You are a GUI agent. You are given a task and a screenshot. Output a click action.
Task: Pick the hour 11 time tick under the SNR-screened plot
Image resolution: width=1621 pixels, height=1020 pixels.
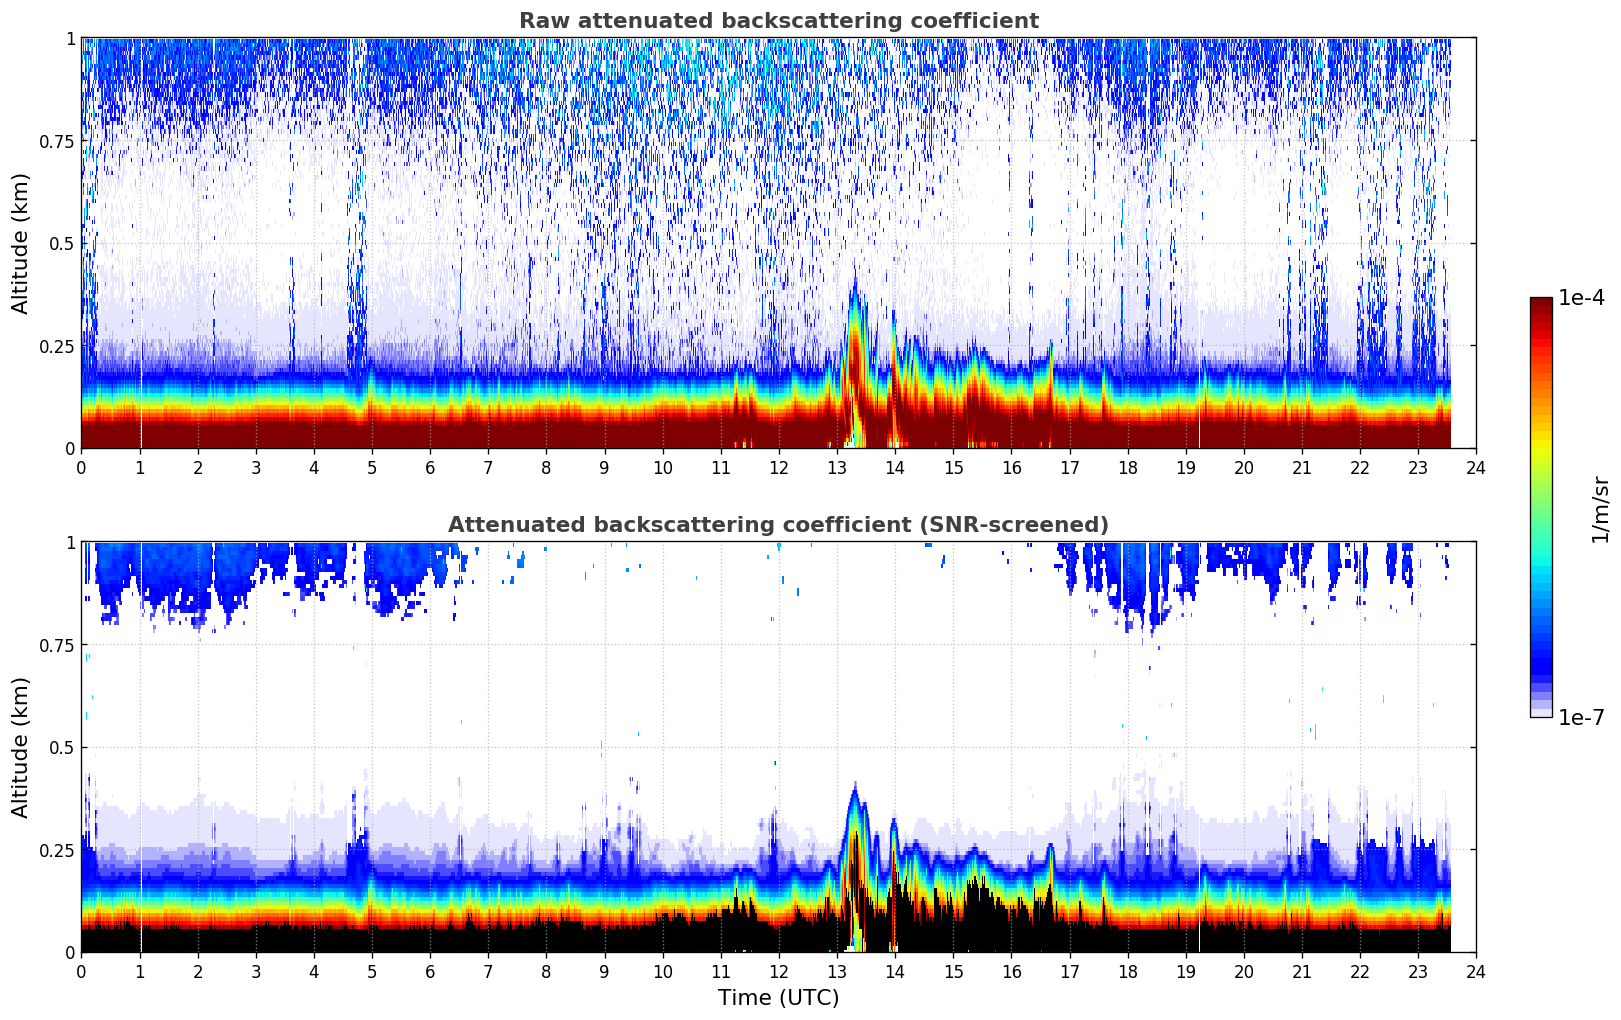721,971
